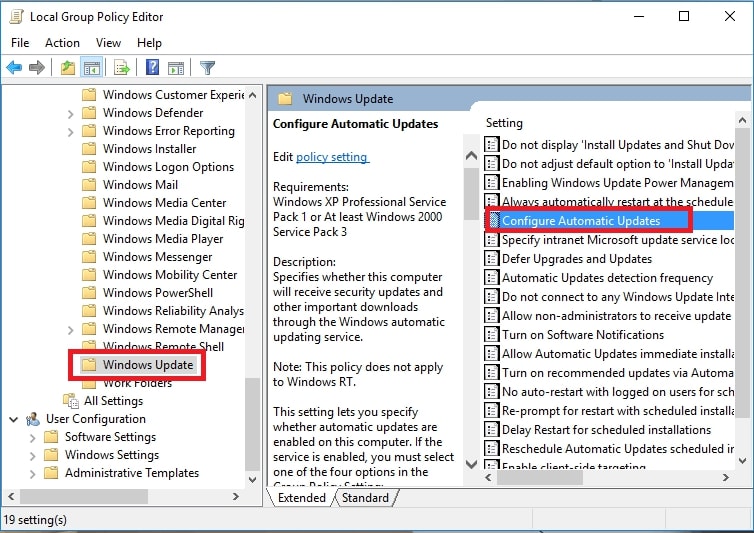Click the Forward arrow toolbar icon

point(37,68)
